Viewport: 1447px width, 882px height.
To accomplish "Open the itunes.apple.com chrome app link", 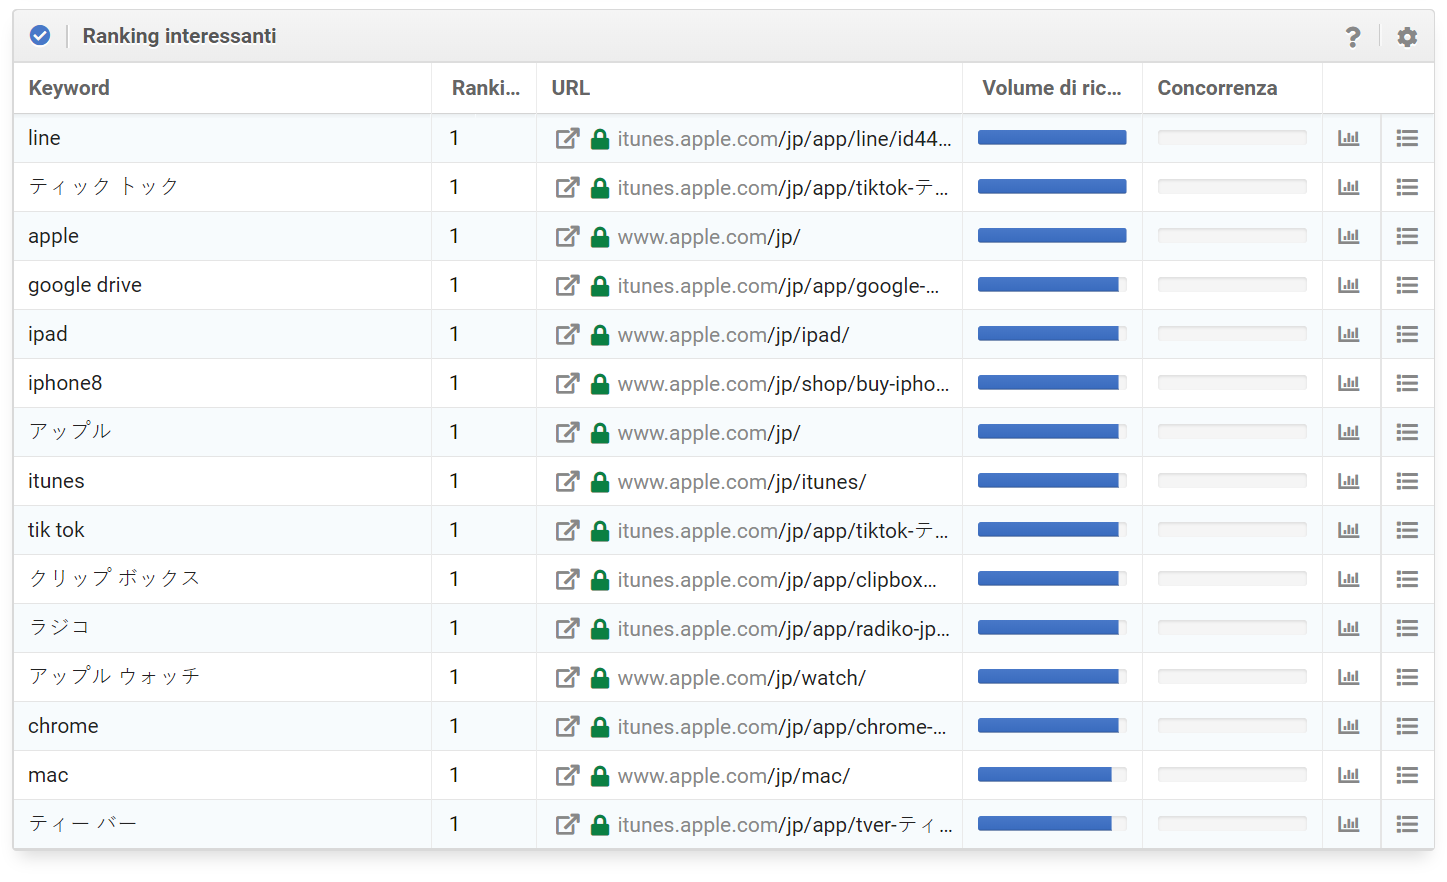I will [x=782, y=727].
